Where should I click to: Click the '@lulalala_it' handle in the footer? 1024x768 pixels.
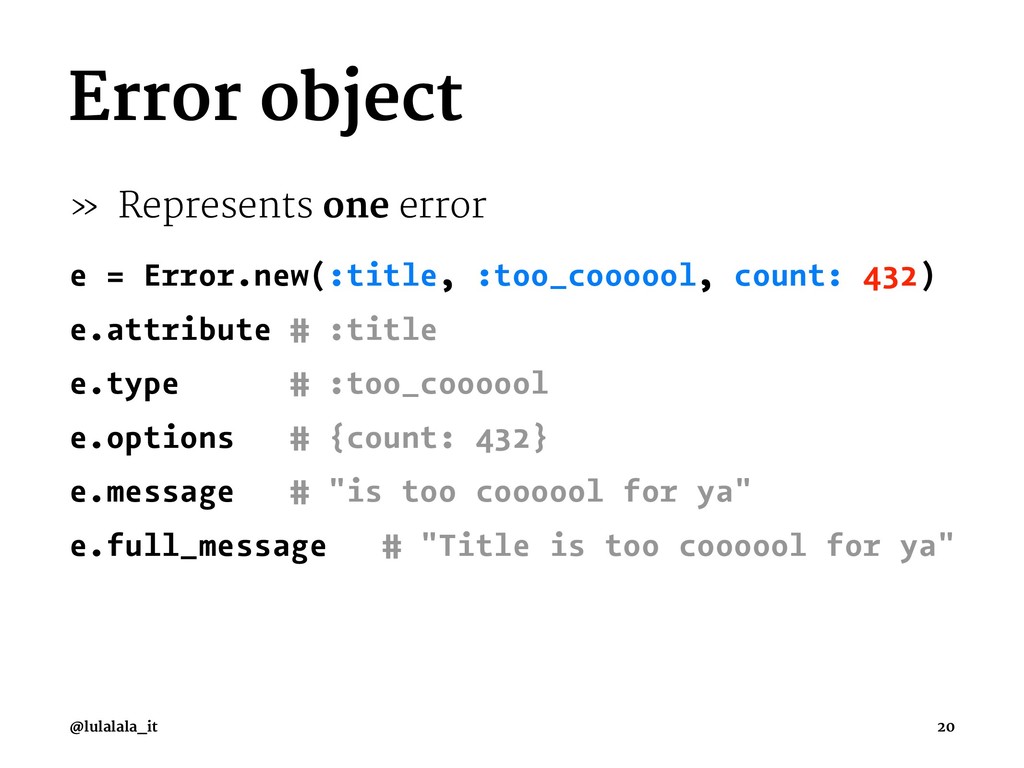point(114,727)
